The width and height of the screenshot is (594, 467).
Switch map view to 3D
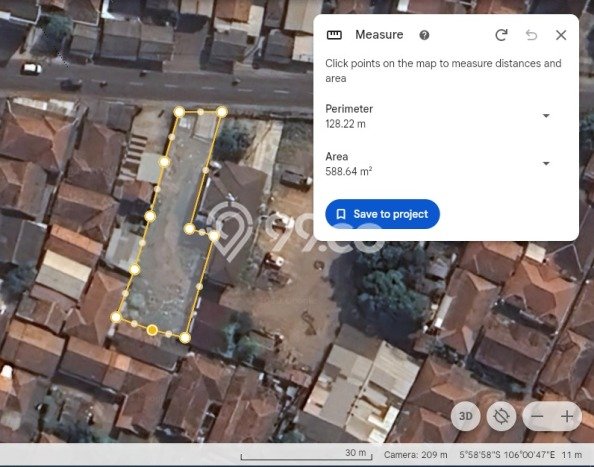pyautogui.click(x=466, y=416)
